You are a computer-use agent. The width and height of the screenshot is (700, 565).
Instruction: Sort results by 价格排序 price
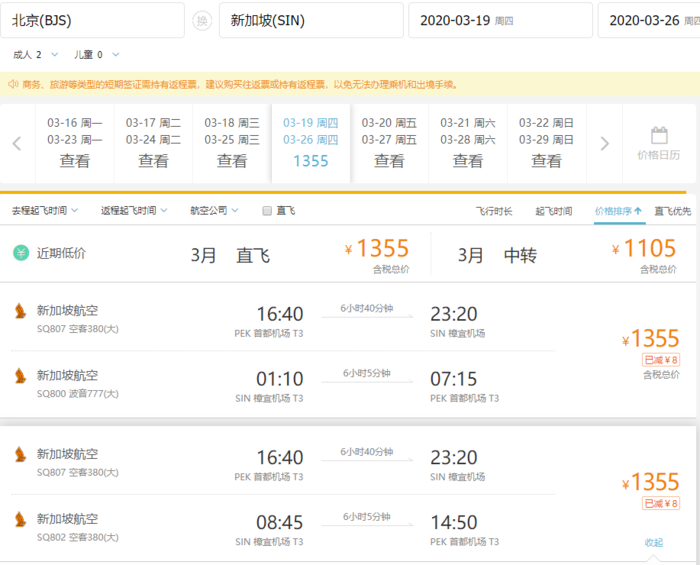pos(619,211)
